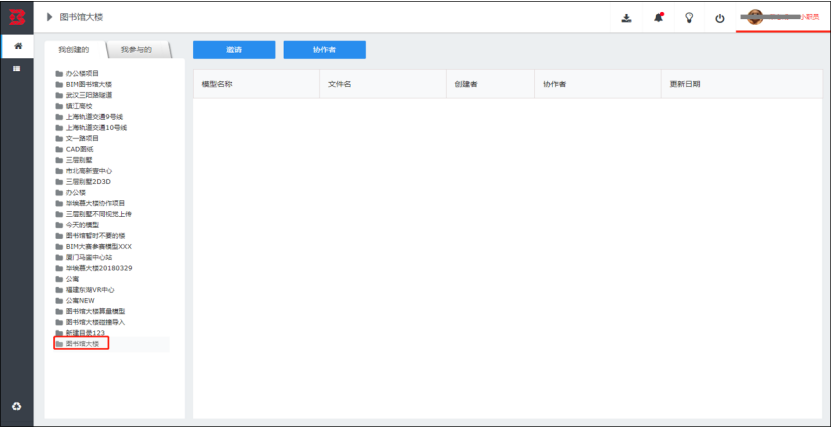Select the 镇江高校 folder

tap(74, 106)
